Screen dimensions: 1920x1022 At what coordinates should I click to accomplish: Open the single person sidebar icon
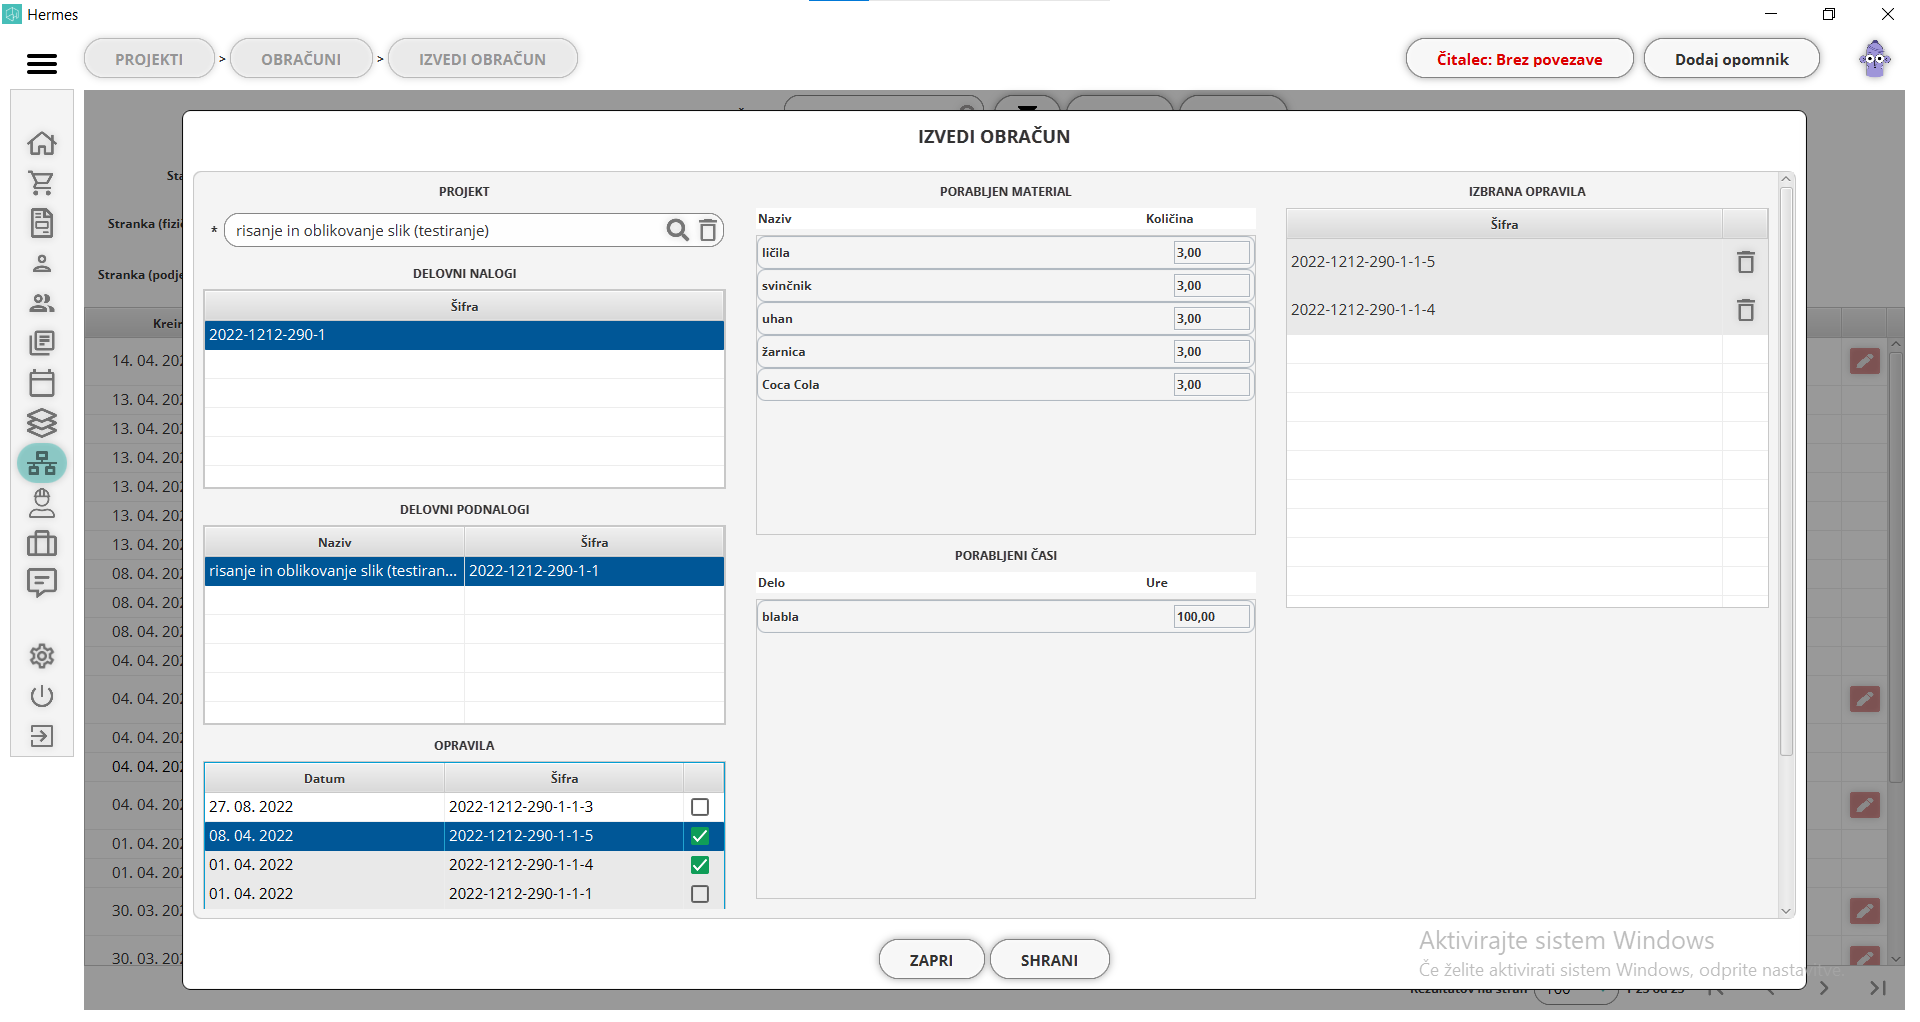41,263
